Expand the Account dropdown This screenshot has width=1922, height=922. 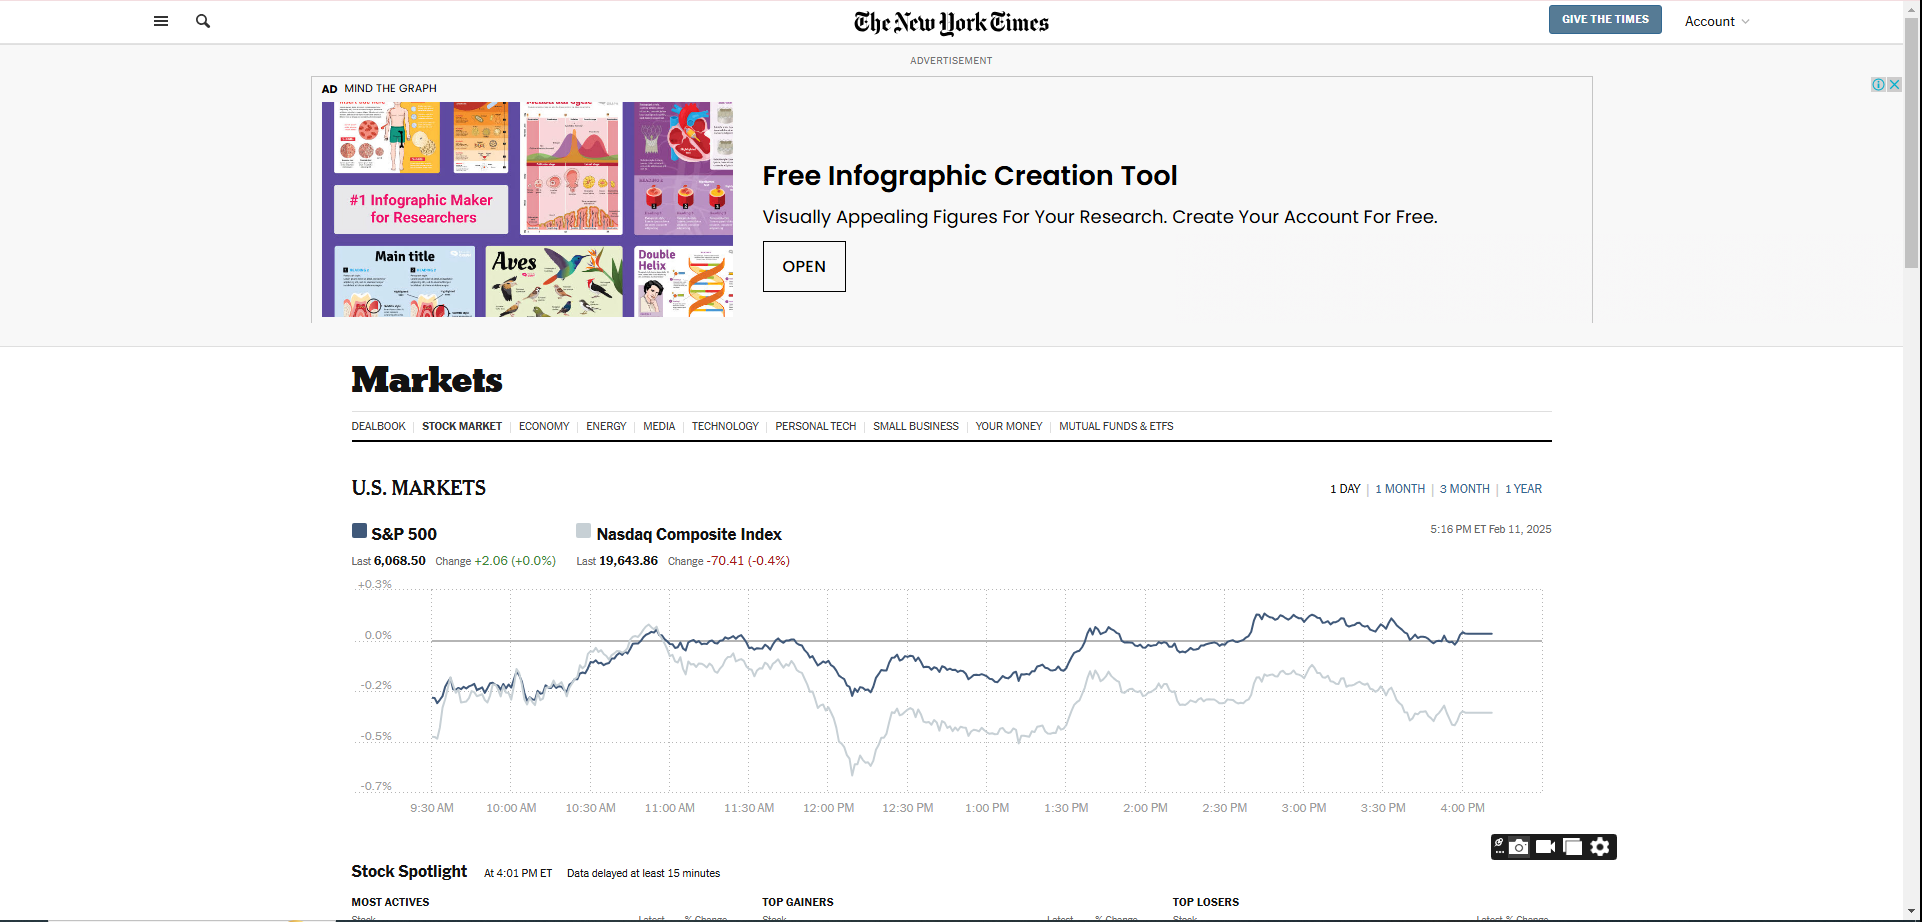pos(1716,21)
